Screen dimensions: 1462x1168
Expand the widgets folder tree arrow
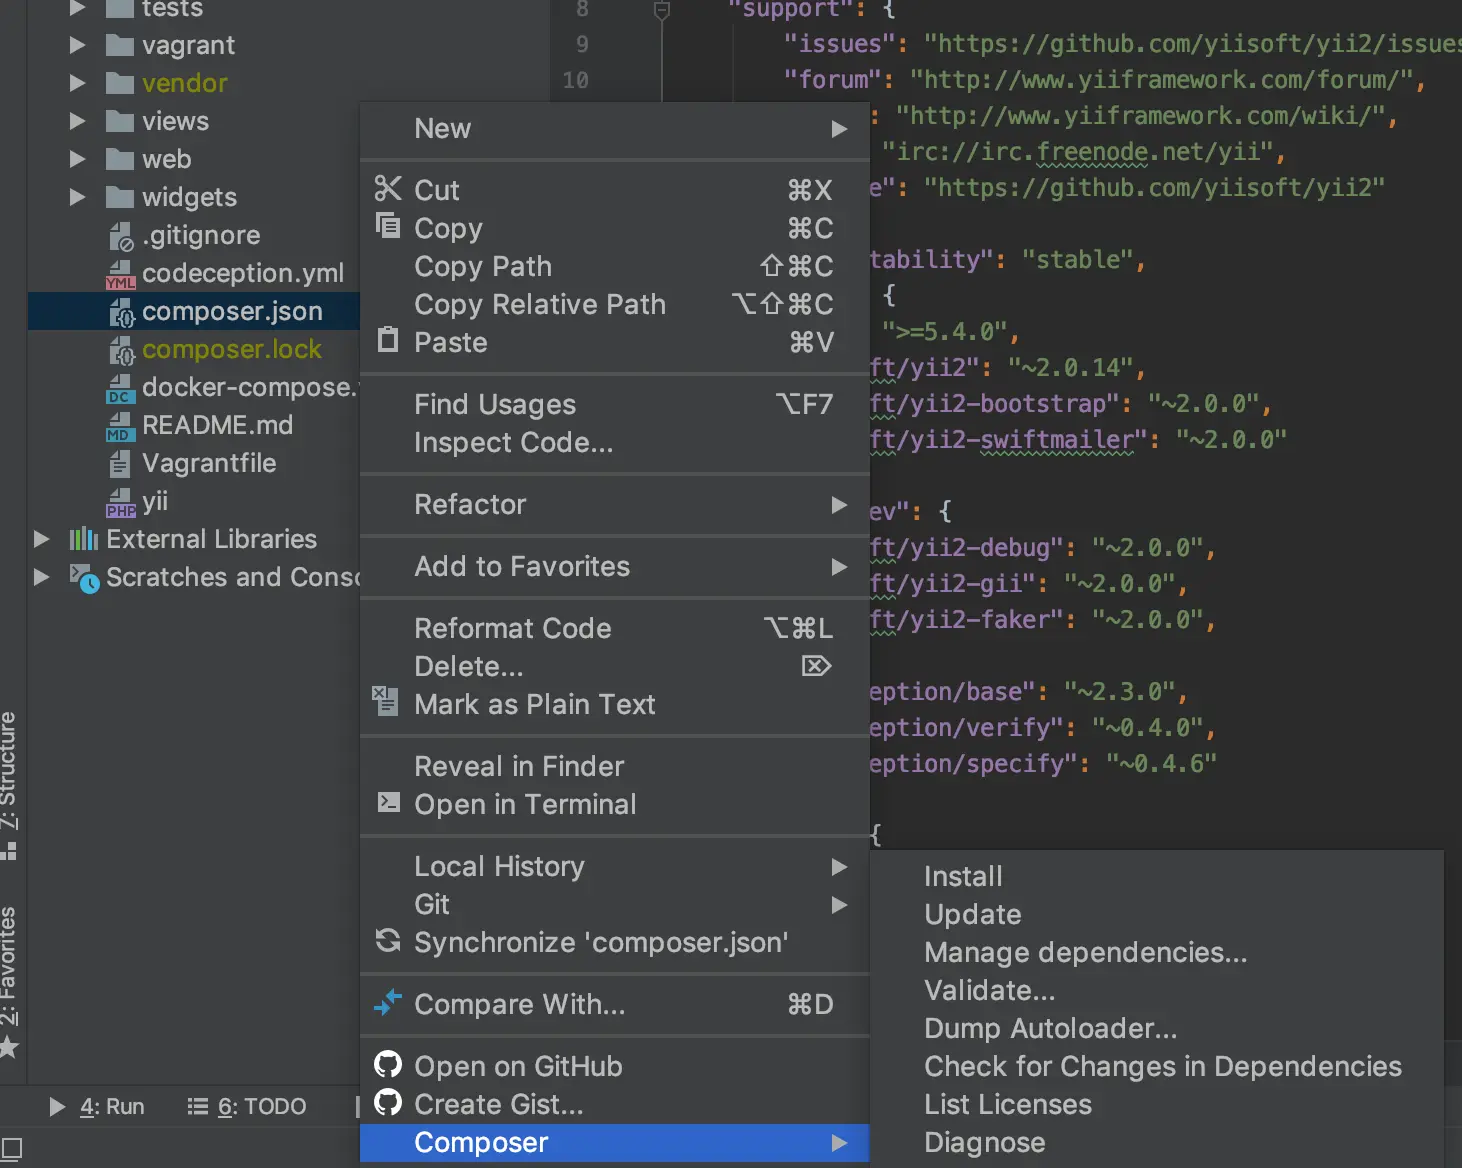pos(78,197)
